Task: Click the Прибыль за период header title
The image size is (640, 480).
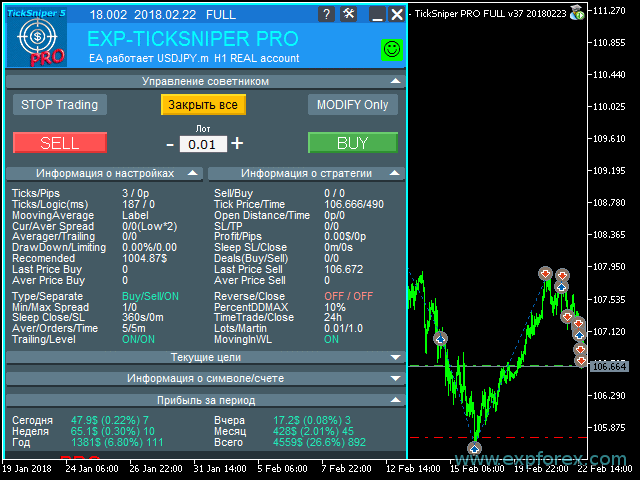Action: (x=206, y=400)
